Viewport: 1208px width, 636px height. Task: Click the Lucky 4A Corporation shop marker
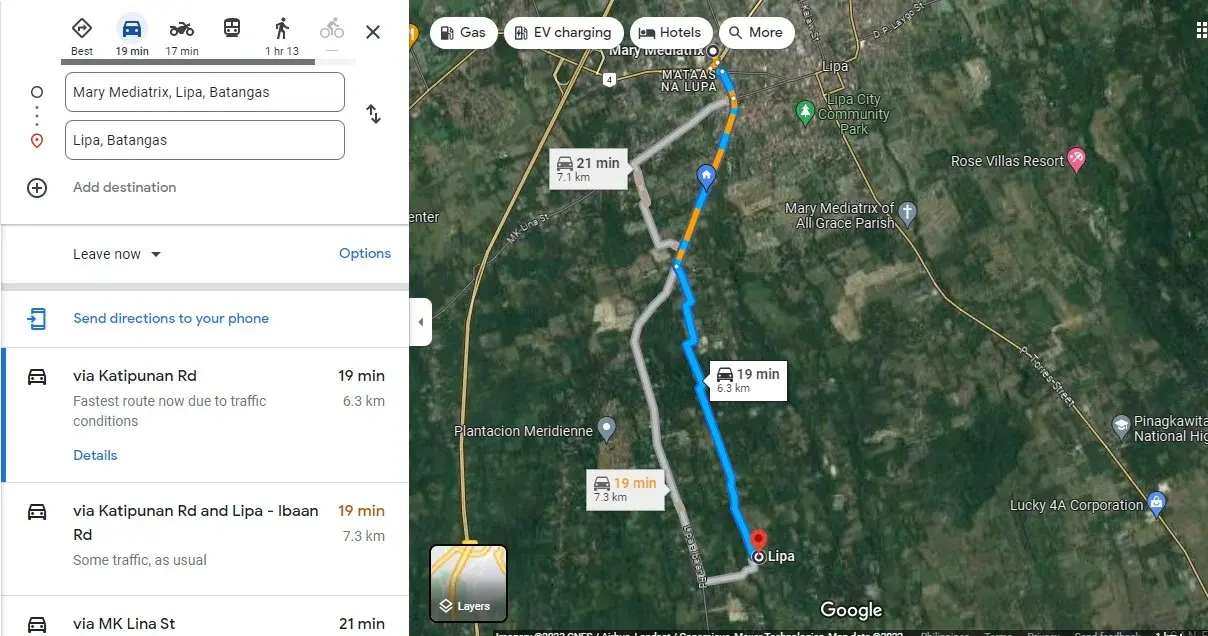1157,503
